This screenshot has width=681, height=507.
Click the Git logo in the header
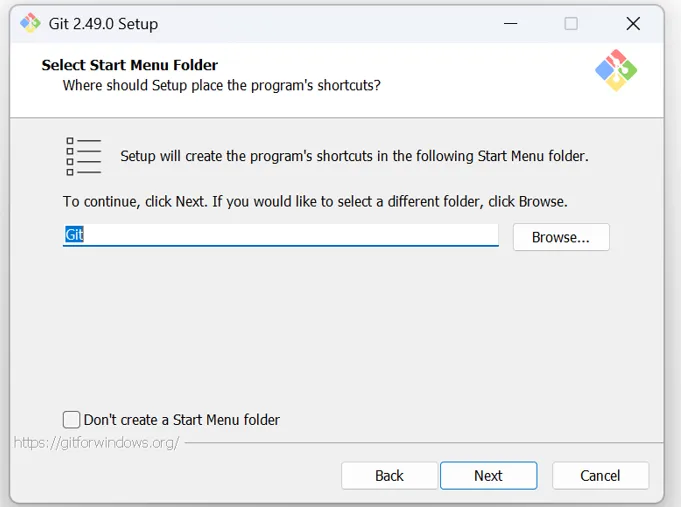[616, 70]
